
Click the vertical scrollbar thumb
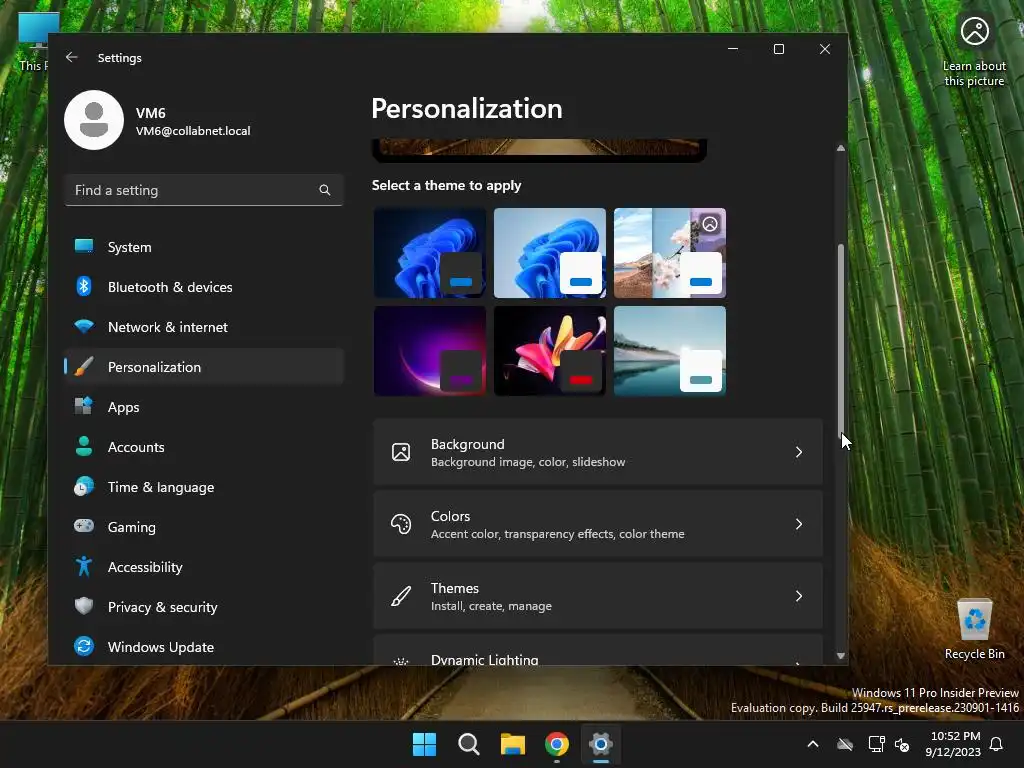click(x=840, y=341)
